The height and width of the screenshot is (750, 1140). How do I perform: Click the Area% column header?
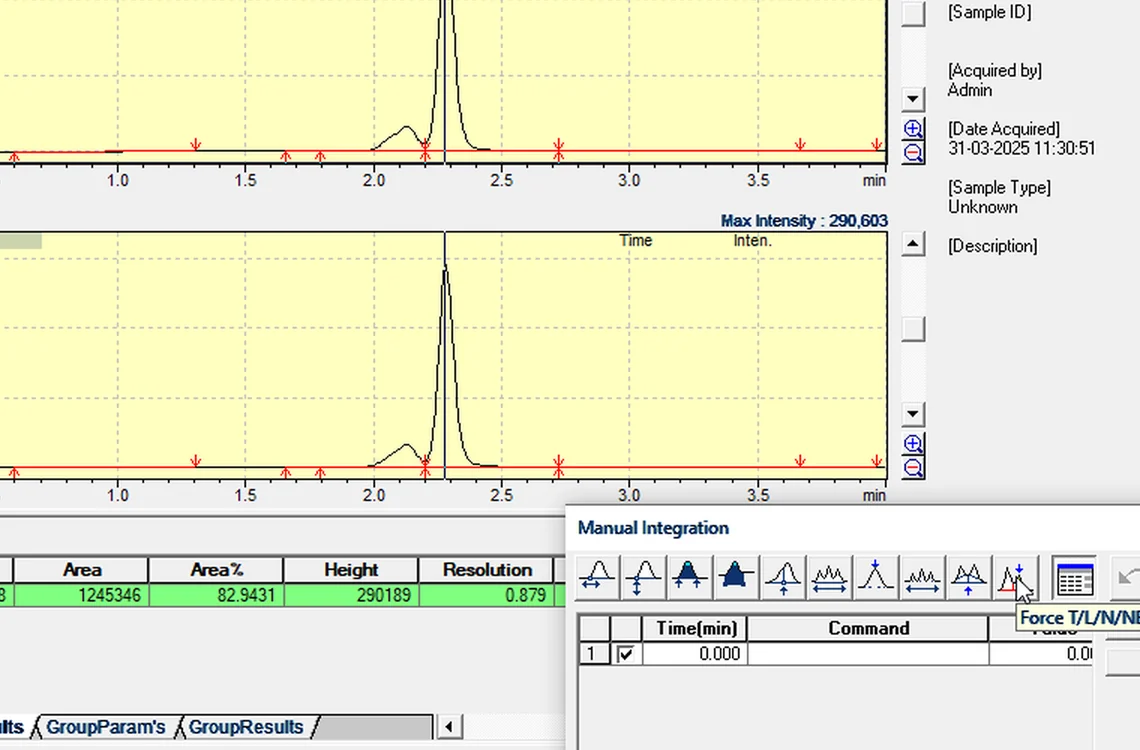click(x=216, y=570)
